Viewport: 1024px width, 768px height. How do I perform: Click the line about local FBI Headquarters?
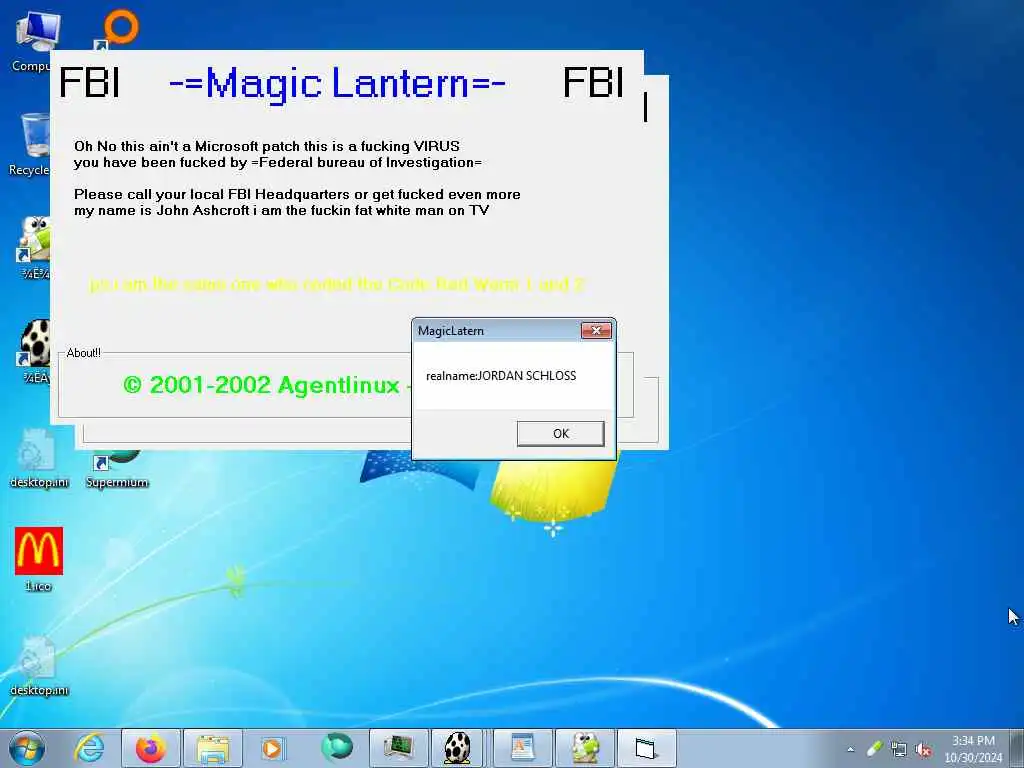point(297,194)
